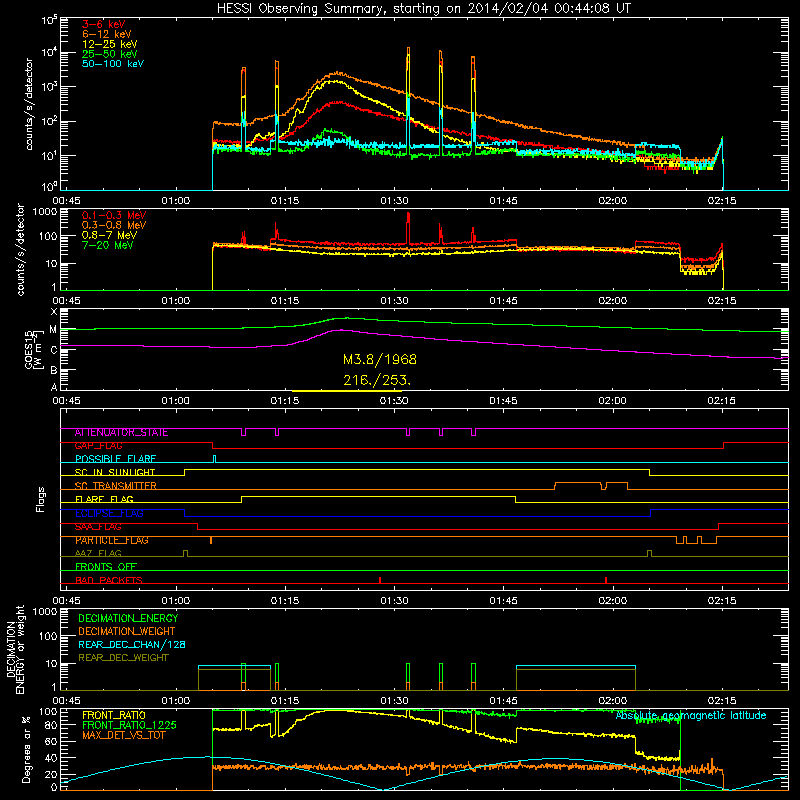Select the yellow FRONT_RATIO legend label
The image size is (800, 800).
[x=114, y=715]
